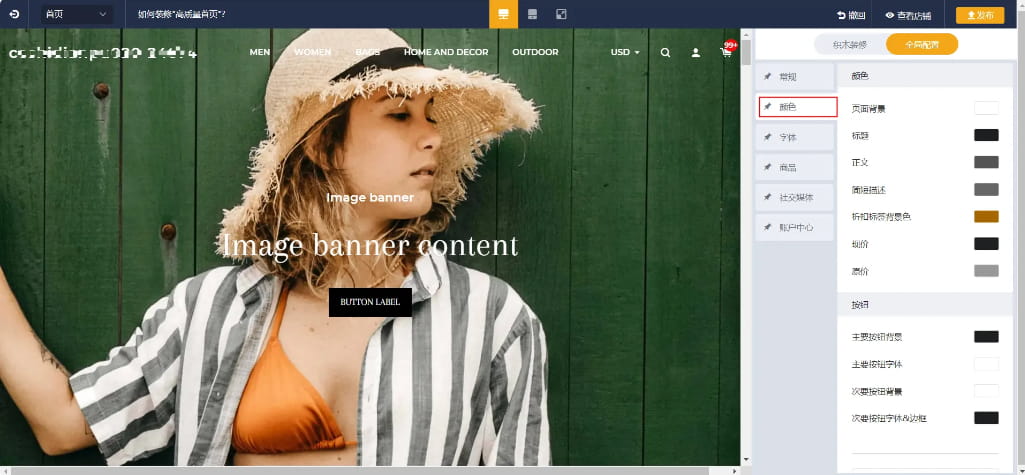Click the fullscreen preview icon
The width and height of the screenshot is (1025, 475).
point(561,14)
